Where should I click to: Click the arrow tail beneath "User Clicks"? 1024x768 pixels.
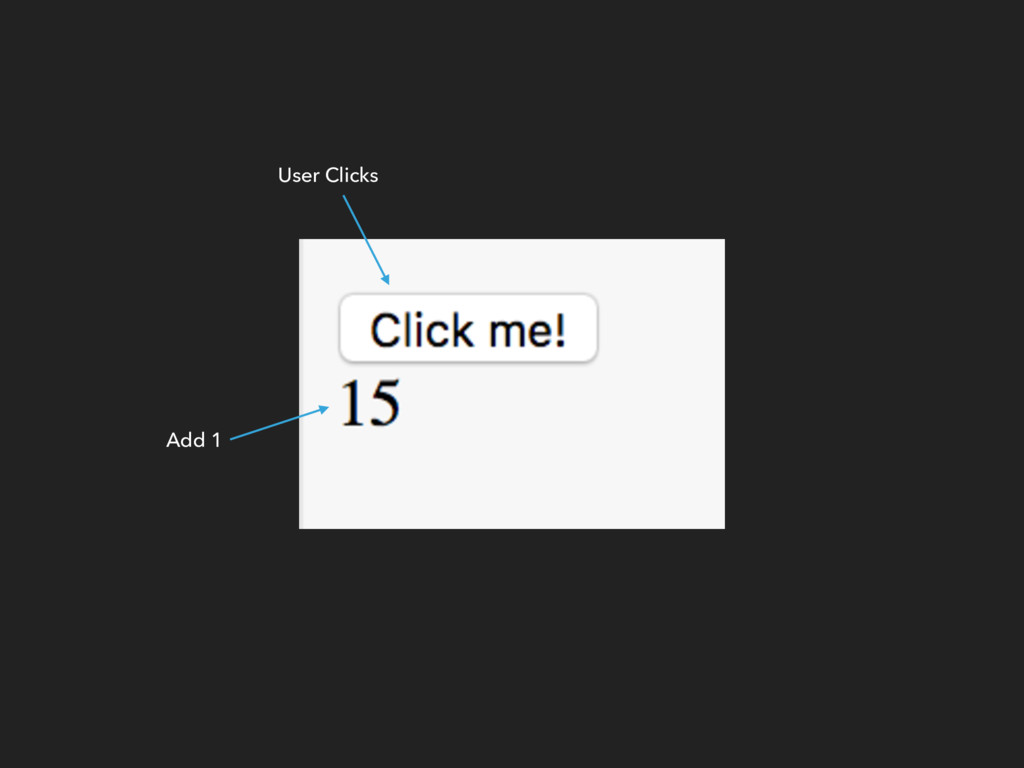click(x=345, y=199)
